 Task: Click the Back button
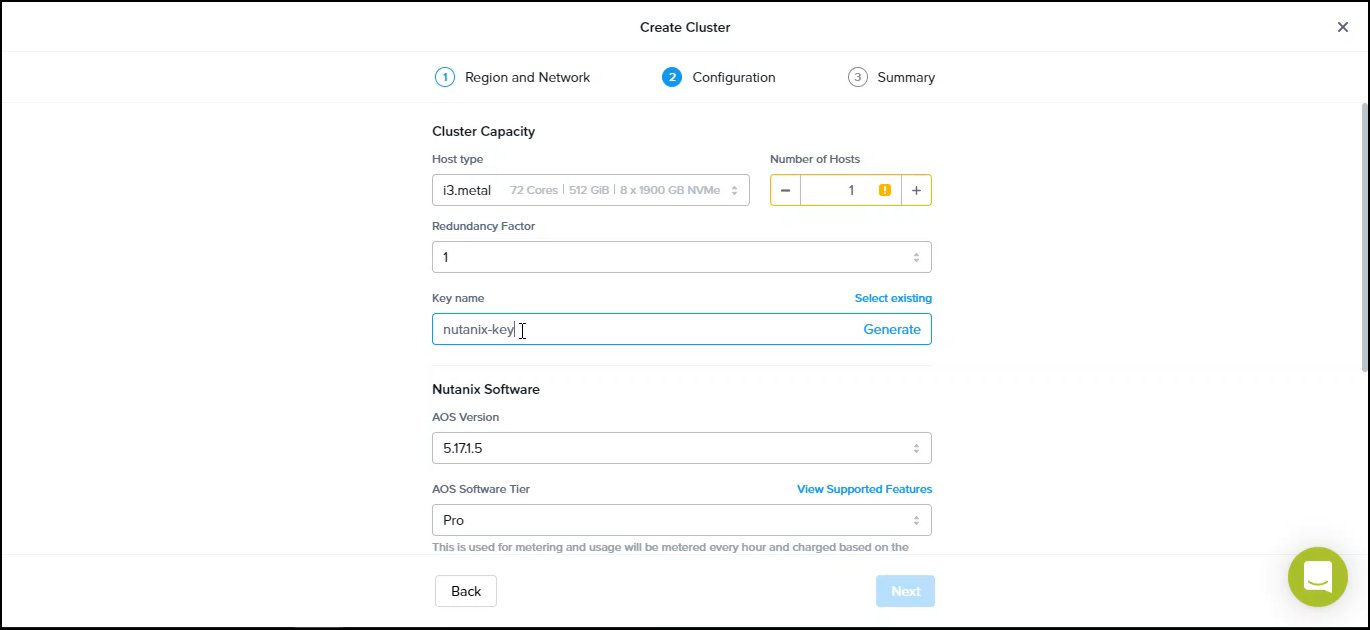click(465, 591)
